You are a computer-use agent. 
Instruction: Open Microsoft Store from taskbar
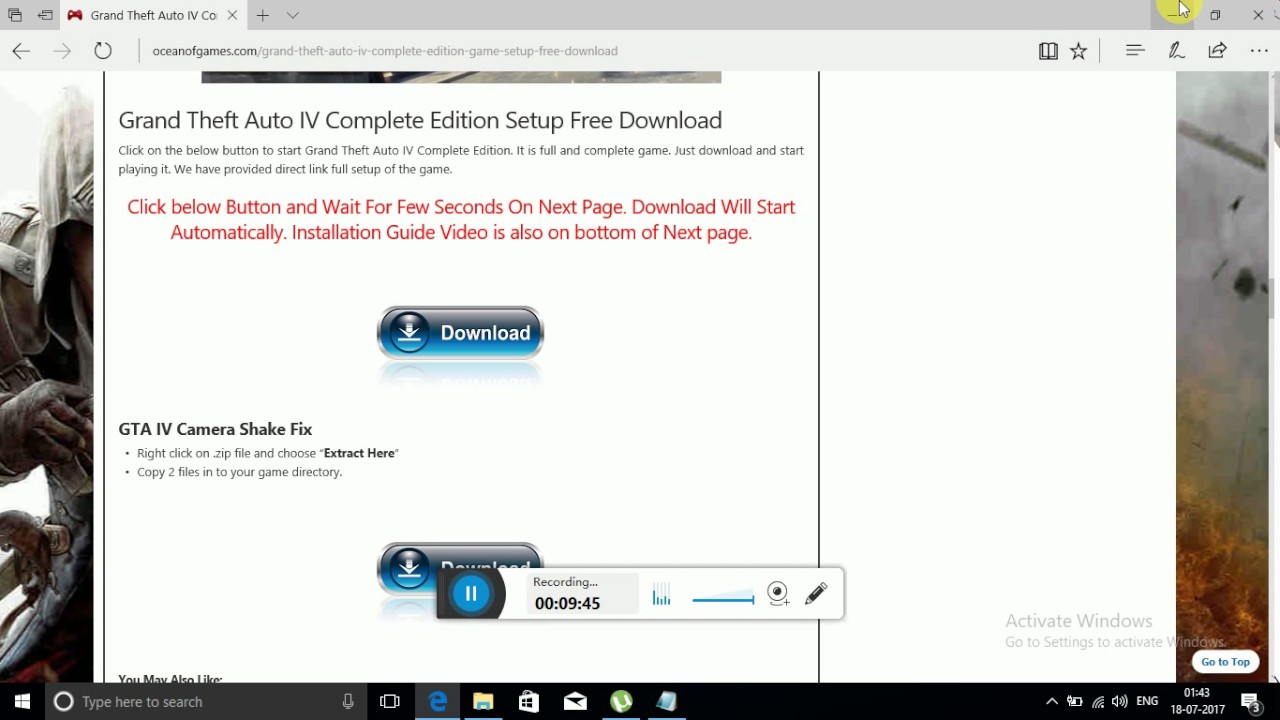pos(529,702)
